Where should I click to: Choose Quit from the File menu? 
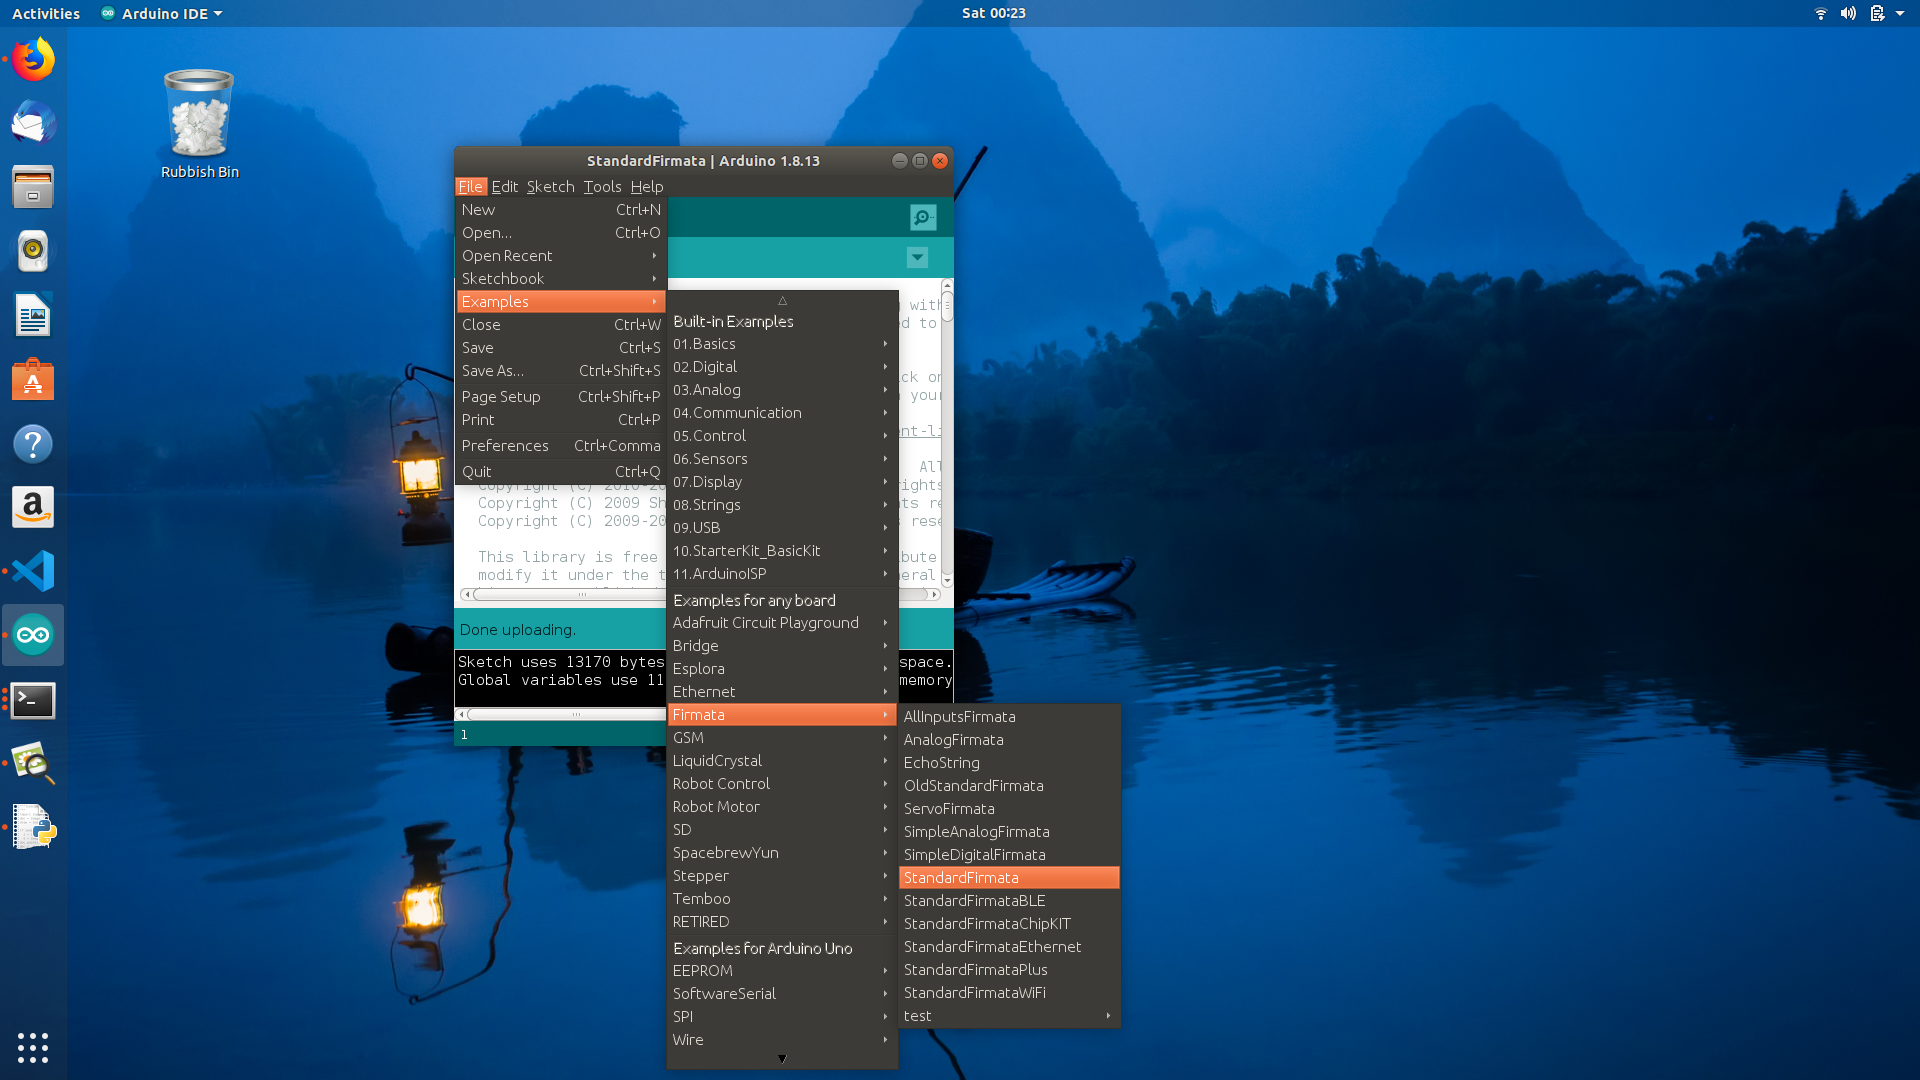561,471
